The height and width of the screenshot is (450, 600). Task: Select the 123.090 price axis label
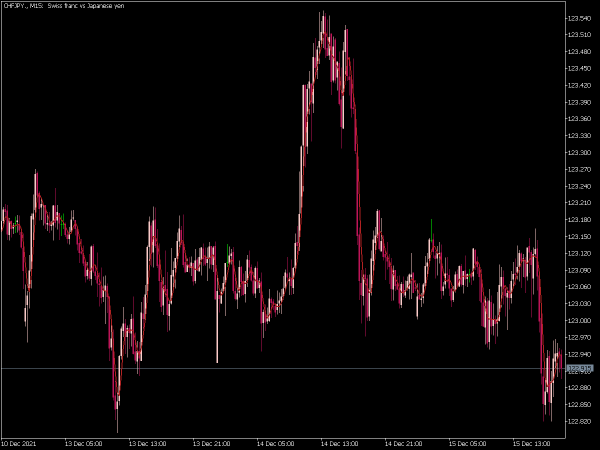[x=579, y=270]
